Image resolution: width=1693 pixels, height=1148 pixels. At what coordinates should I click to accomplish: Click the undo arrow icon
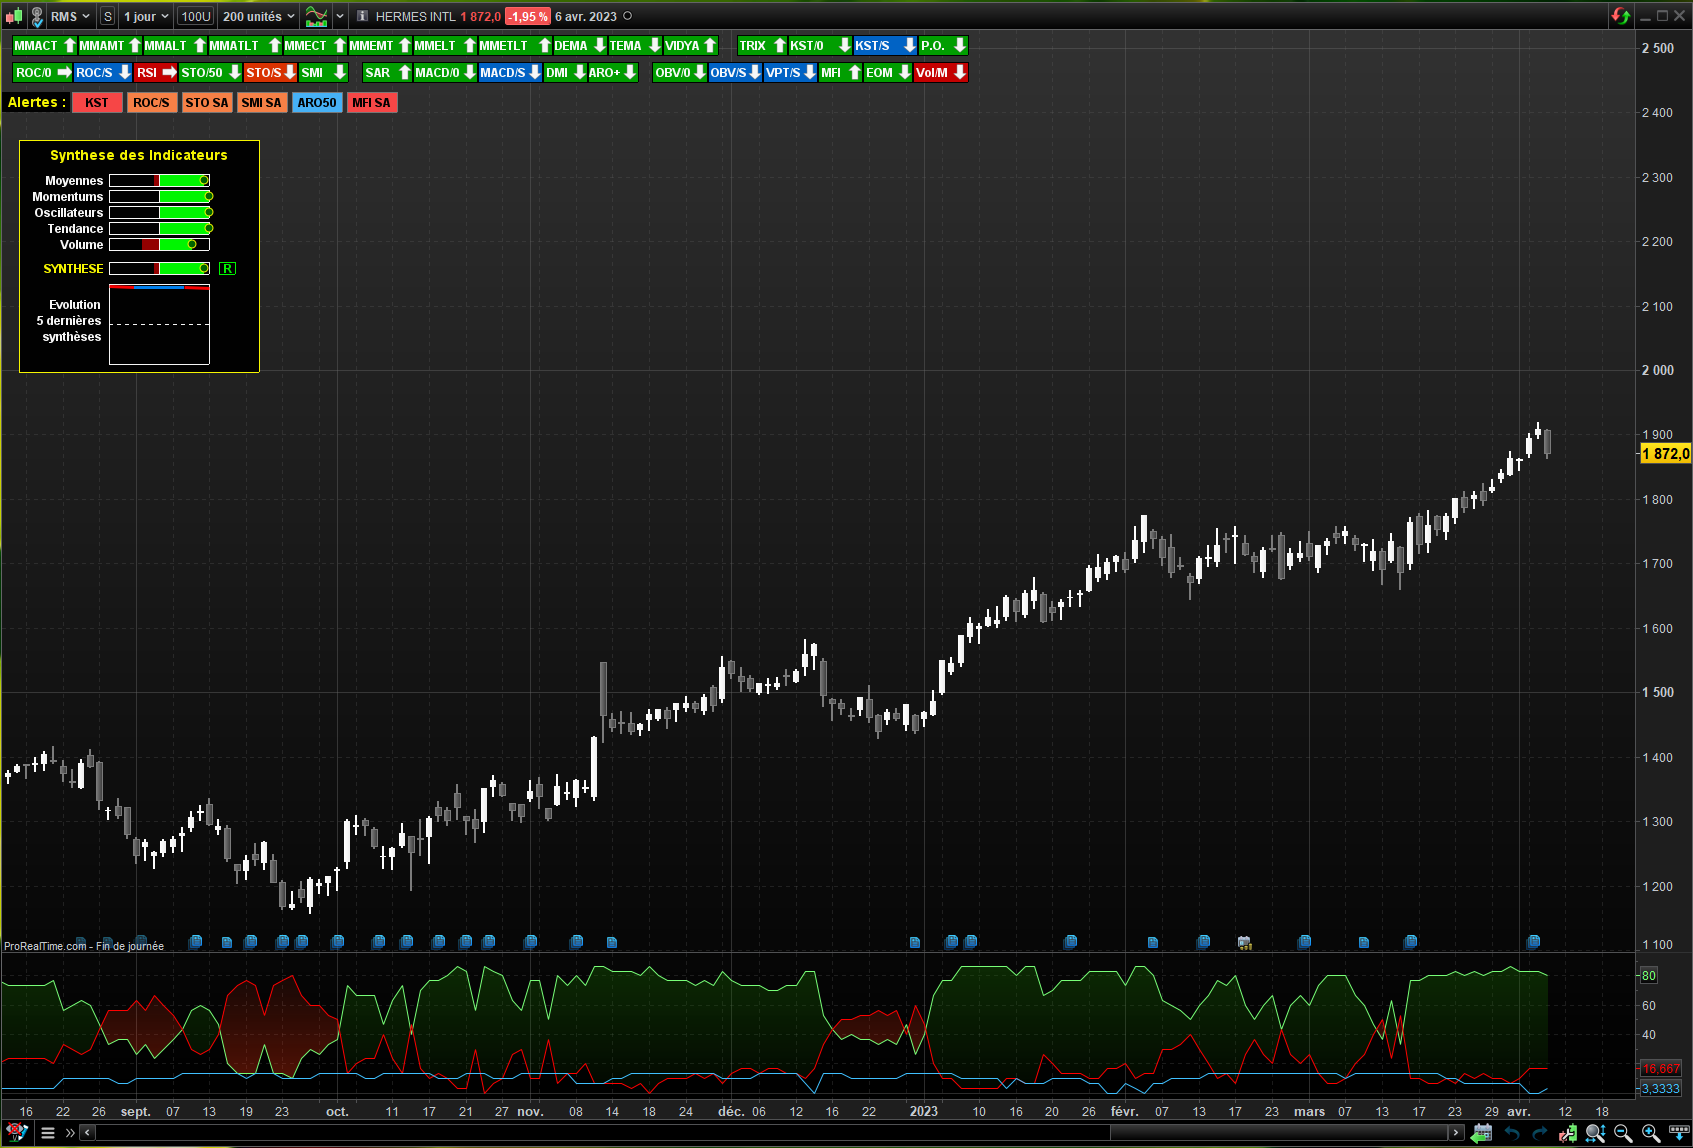point(1512,1133)
